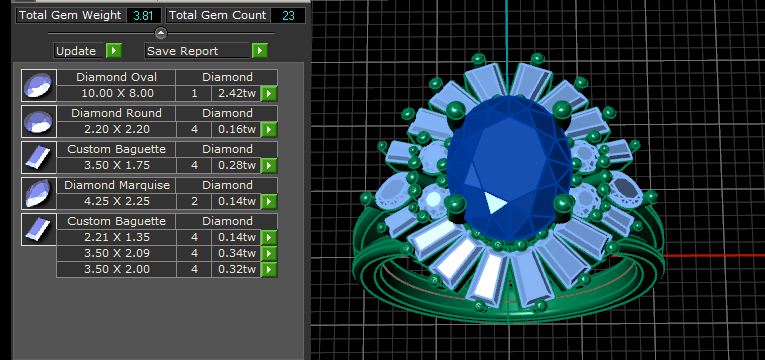Click the Diamond Round name cell
The width and height of the screenshot is (765, 360).
coord(116,113)
